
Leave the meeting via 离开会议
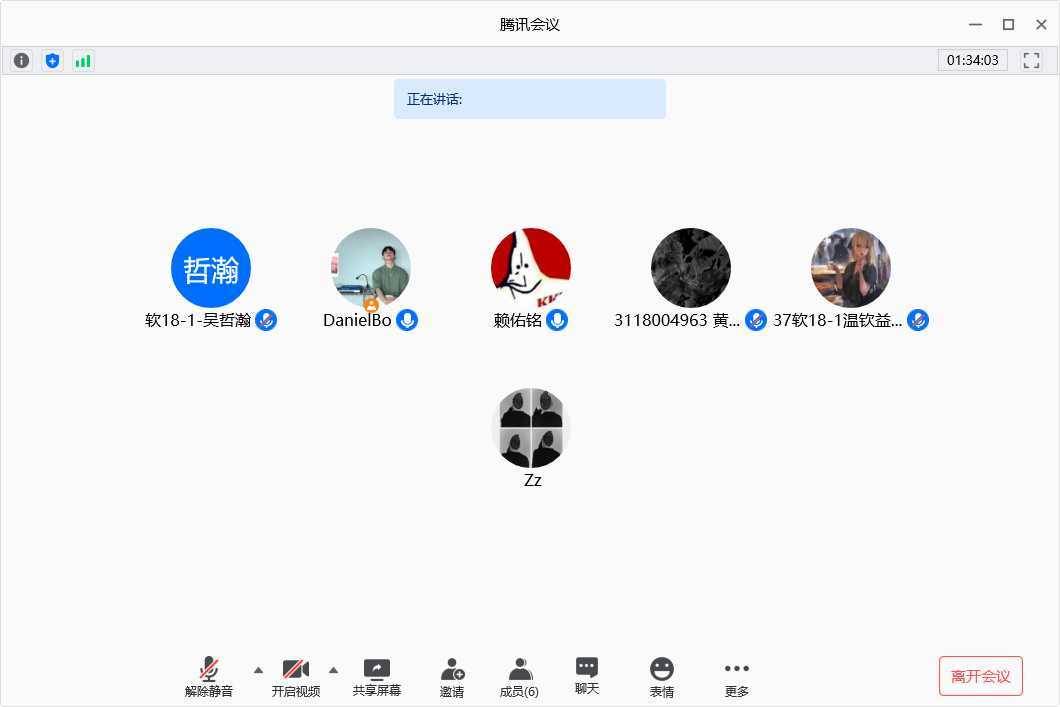pyautogui.click(x=981, y=676)
